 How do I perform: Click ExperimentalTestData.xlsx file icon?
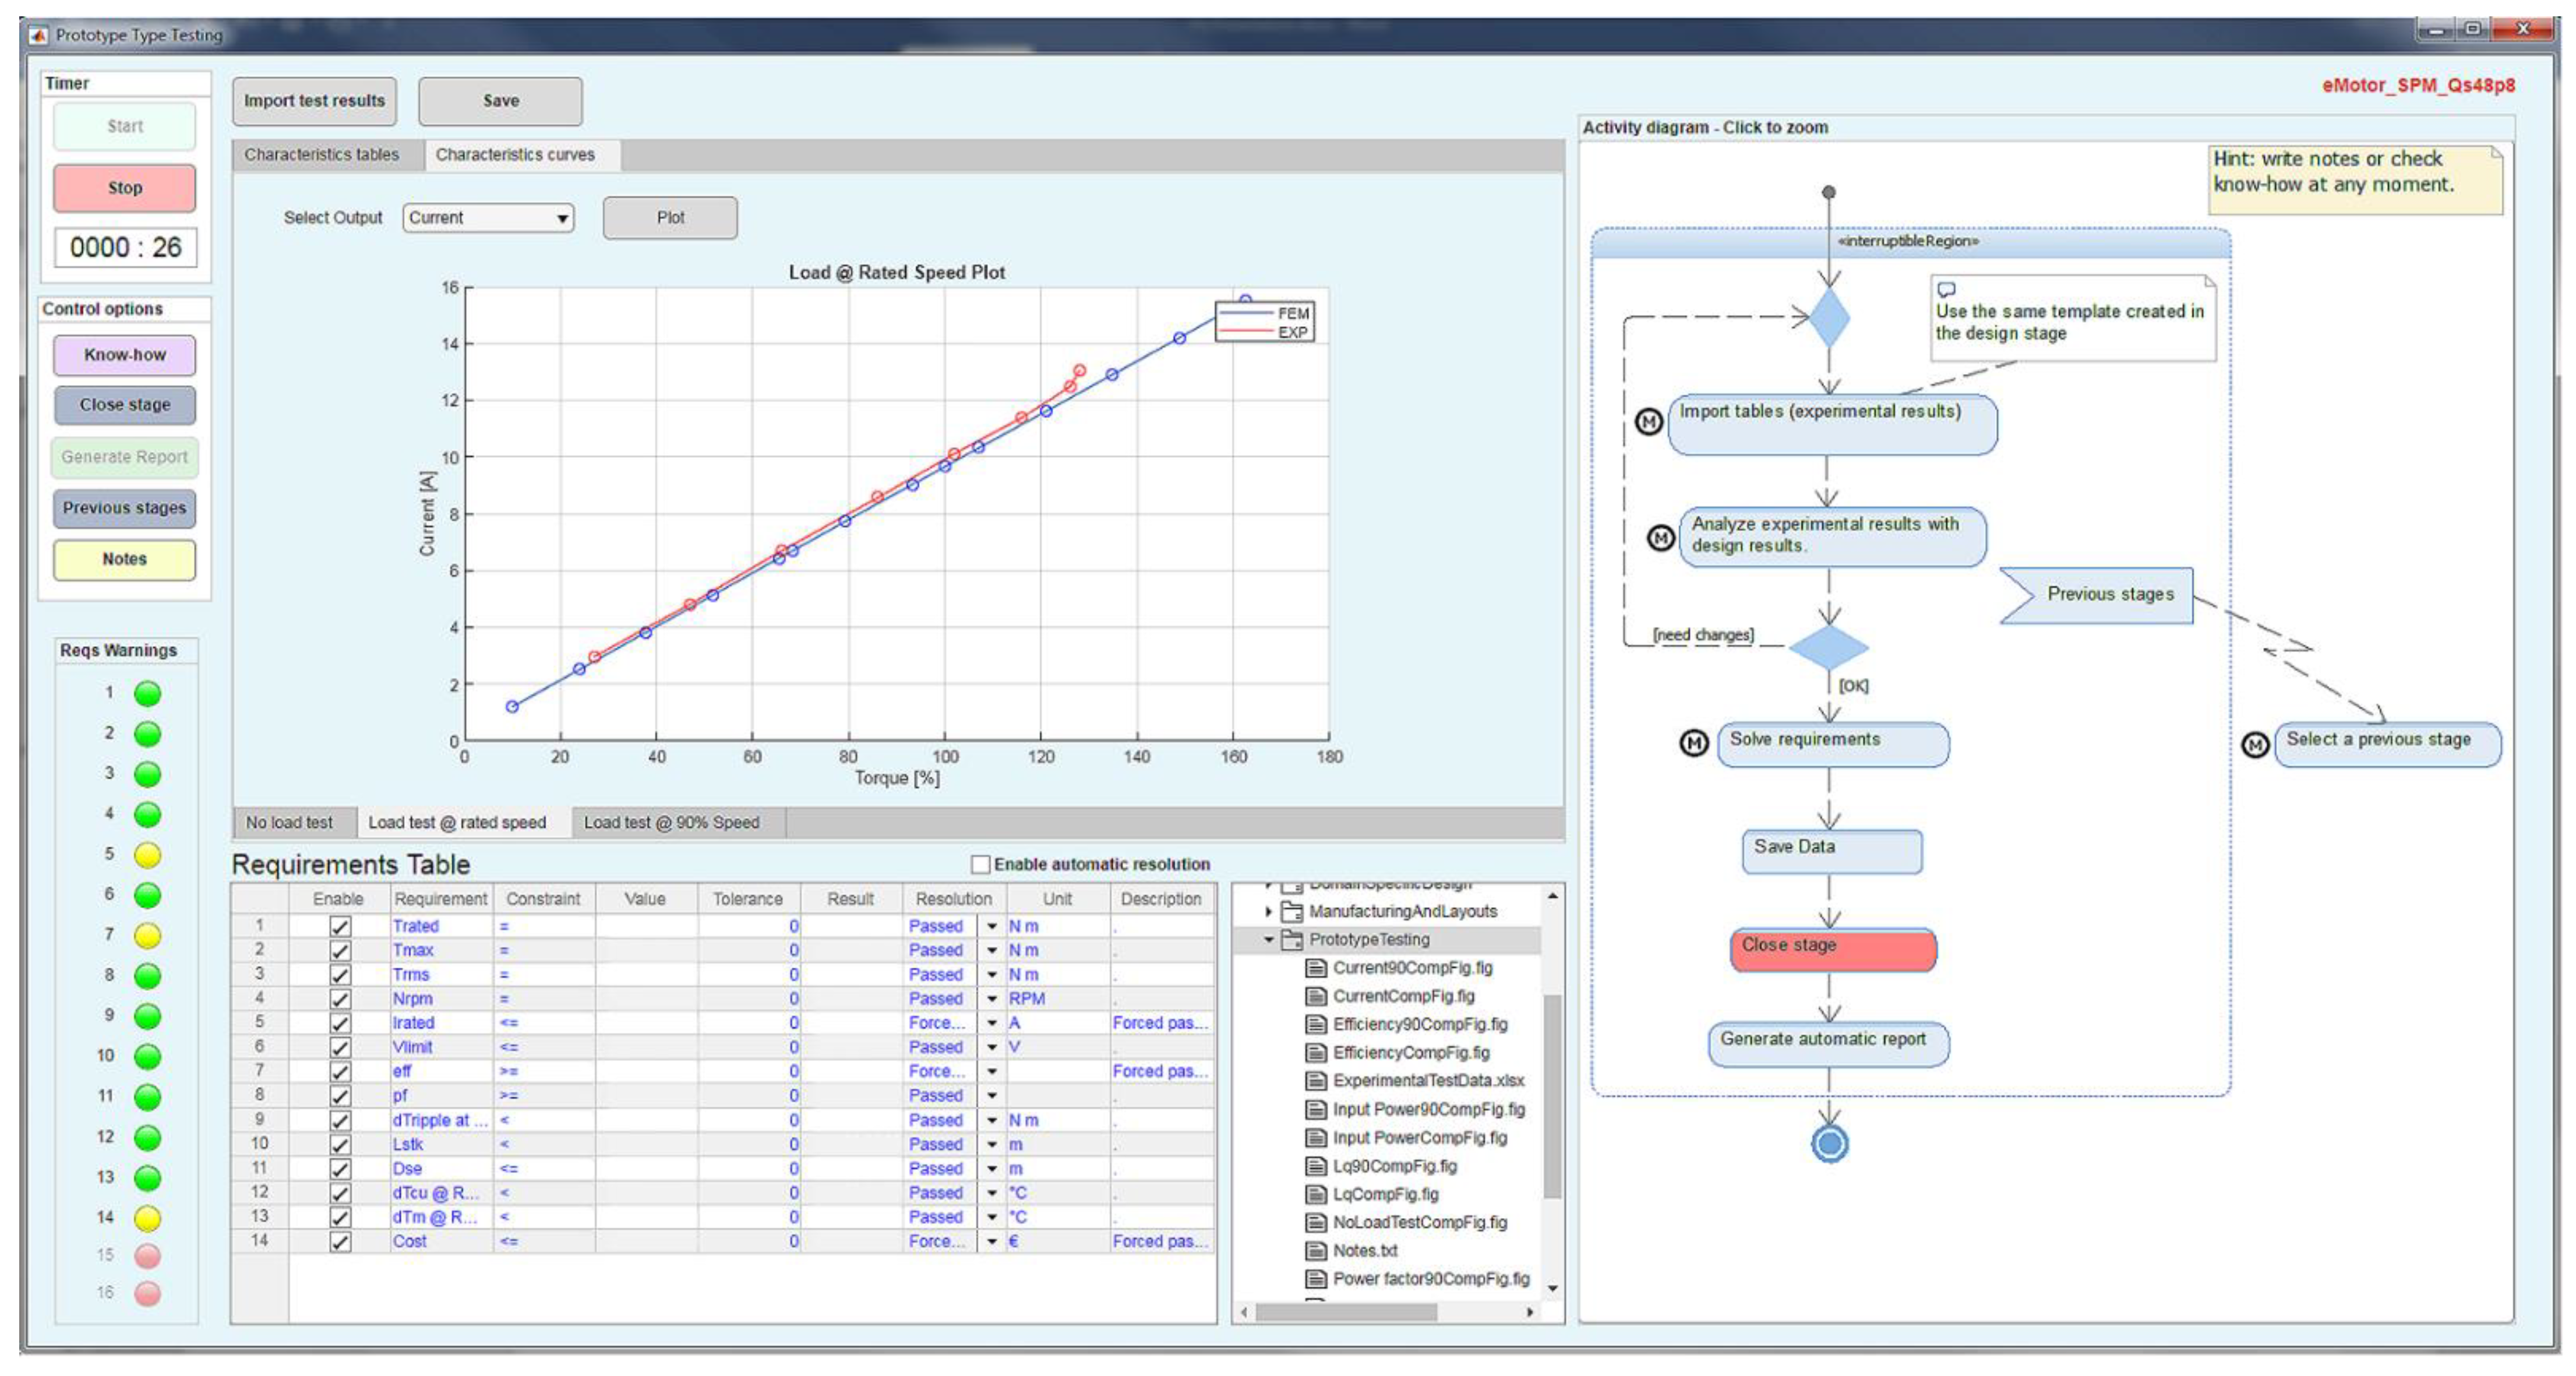1316,1080
